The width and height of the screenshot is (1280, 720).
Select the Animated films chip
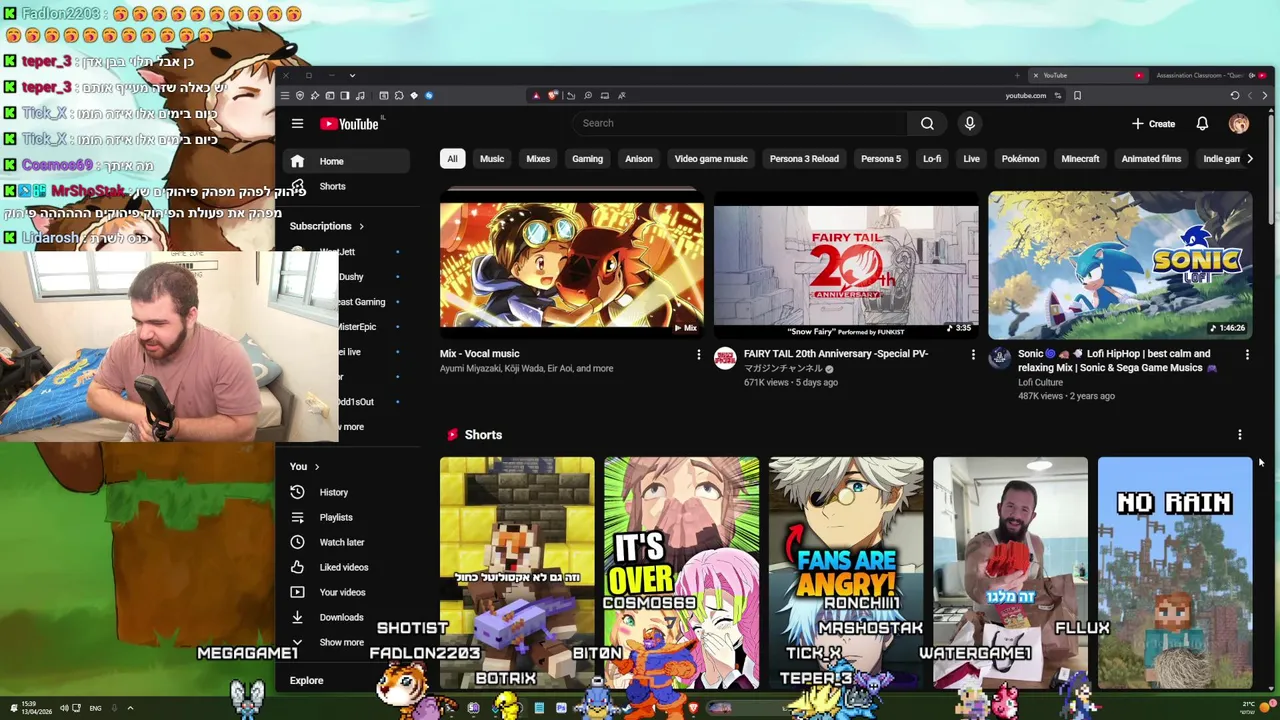coord(1151,159)
